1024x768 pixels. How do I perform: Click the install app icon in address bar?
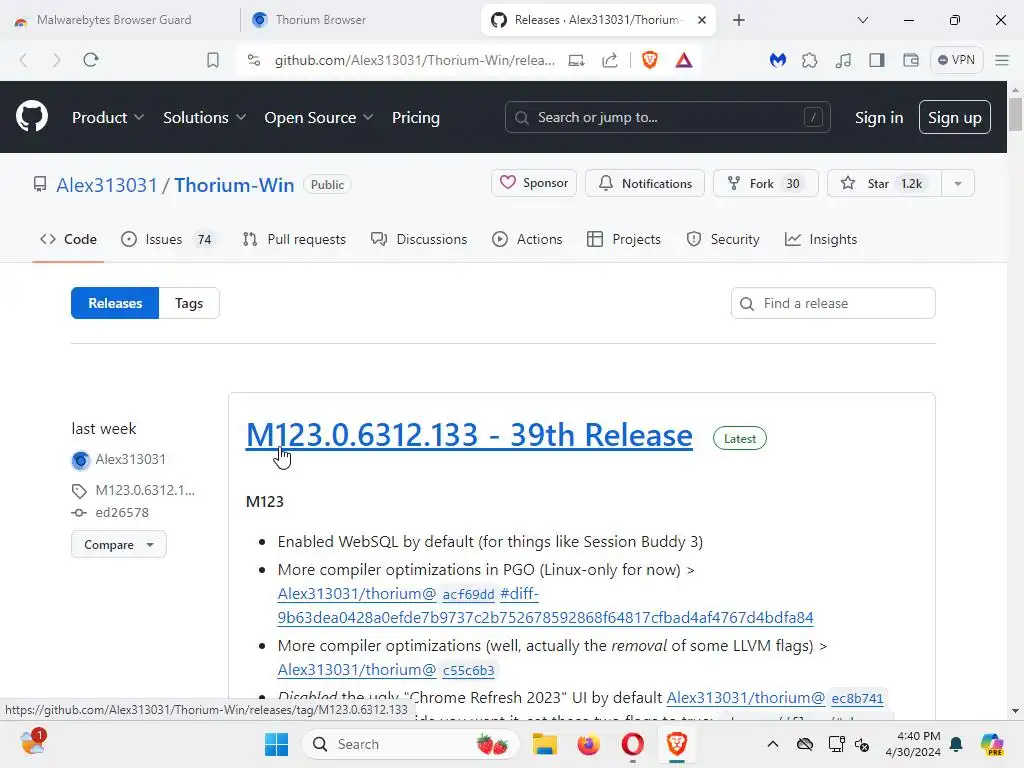[x=576, y=60]
